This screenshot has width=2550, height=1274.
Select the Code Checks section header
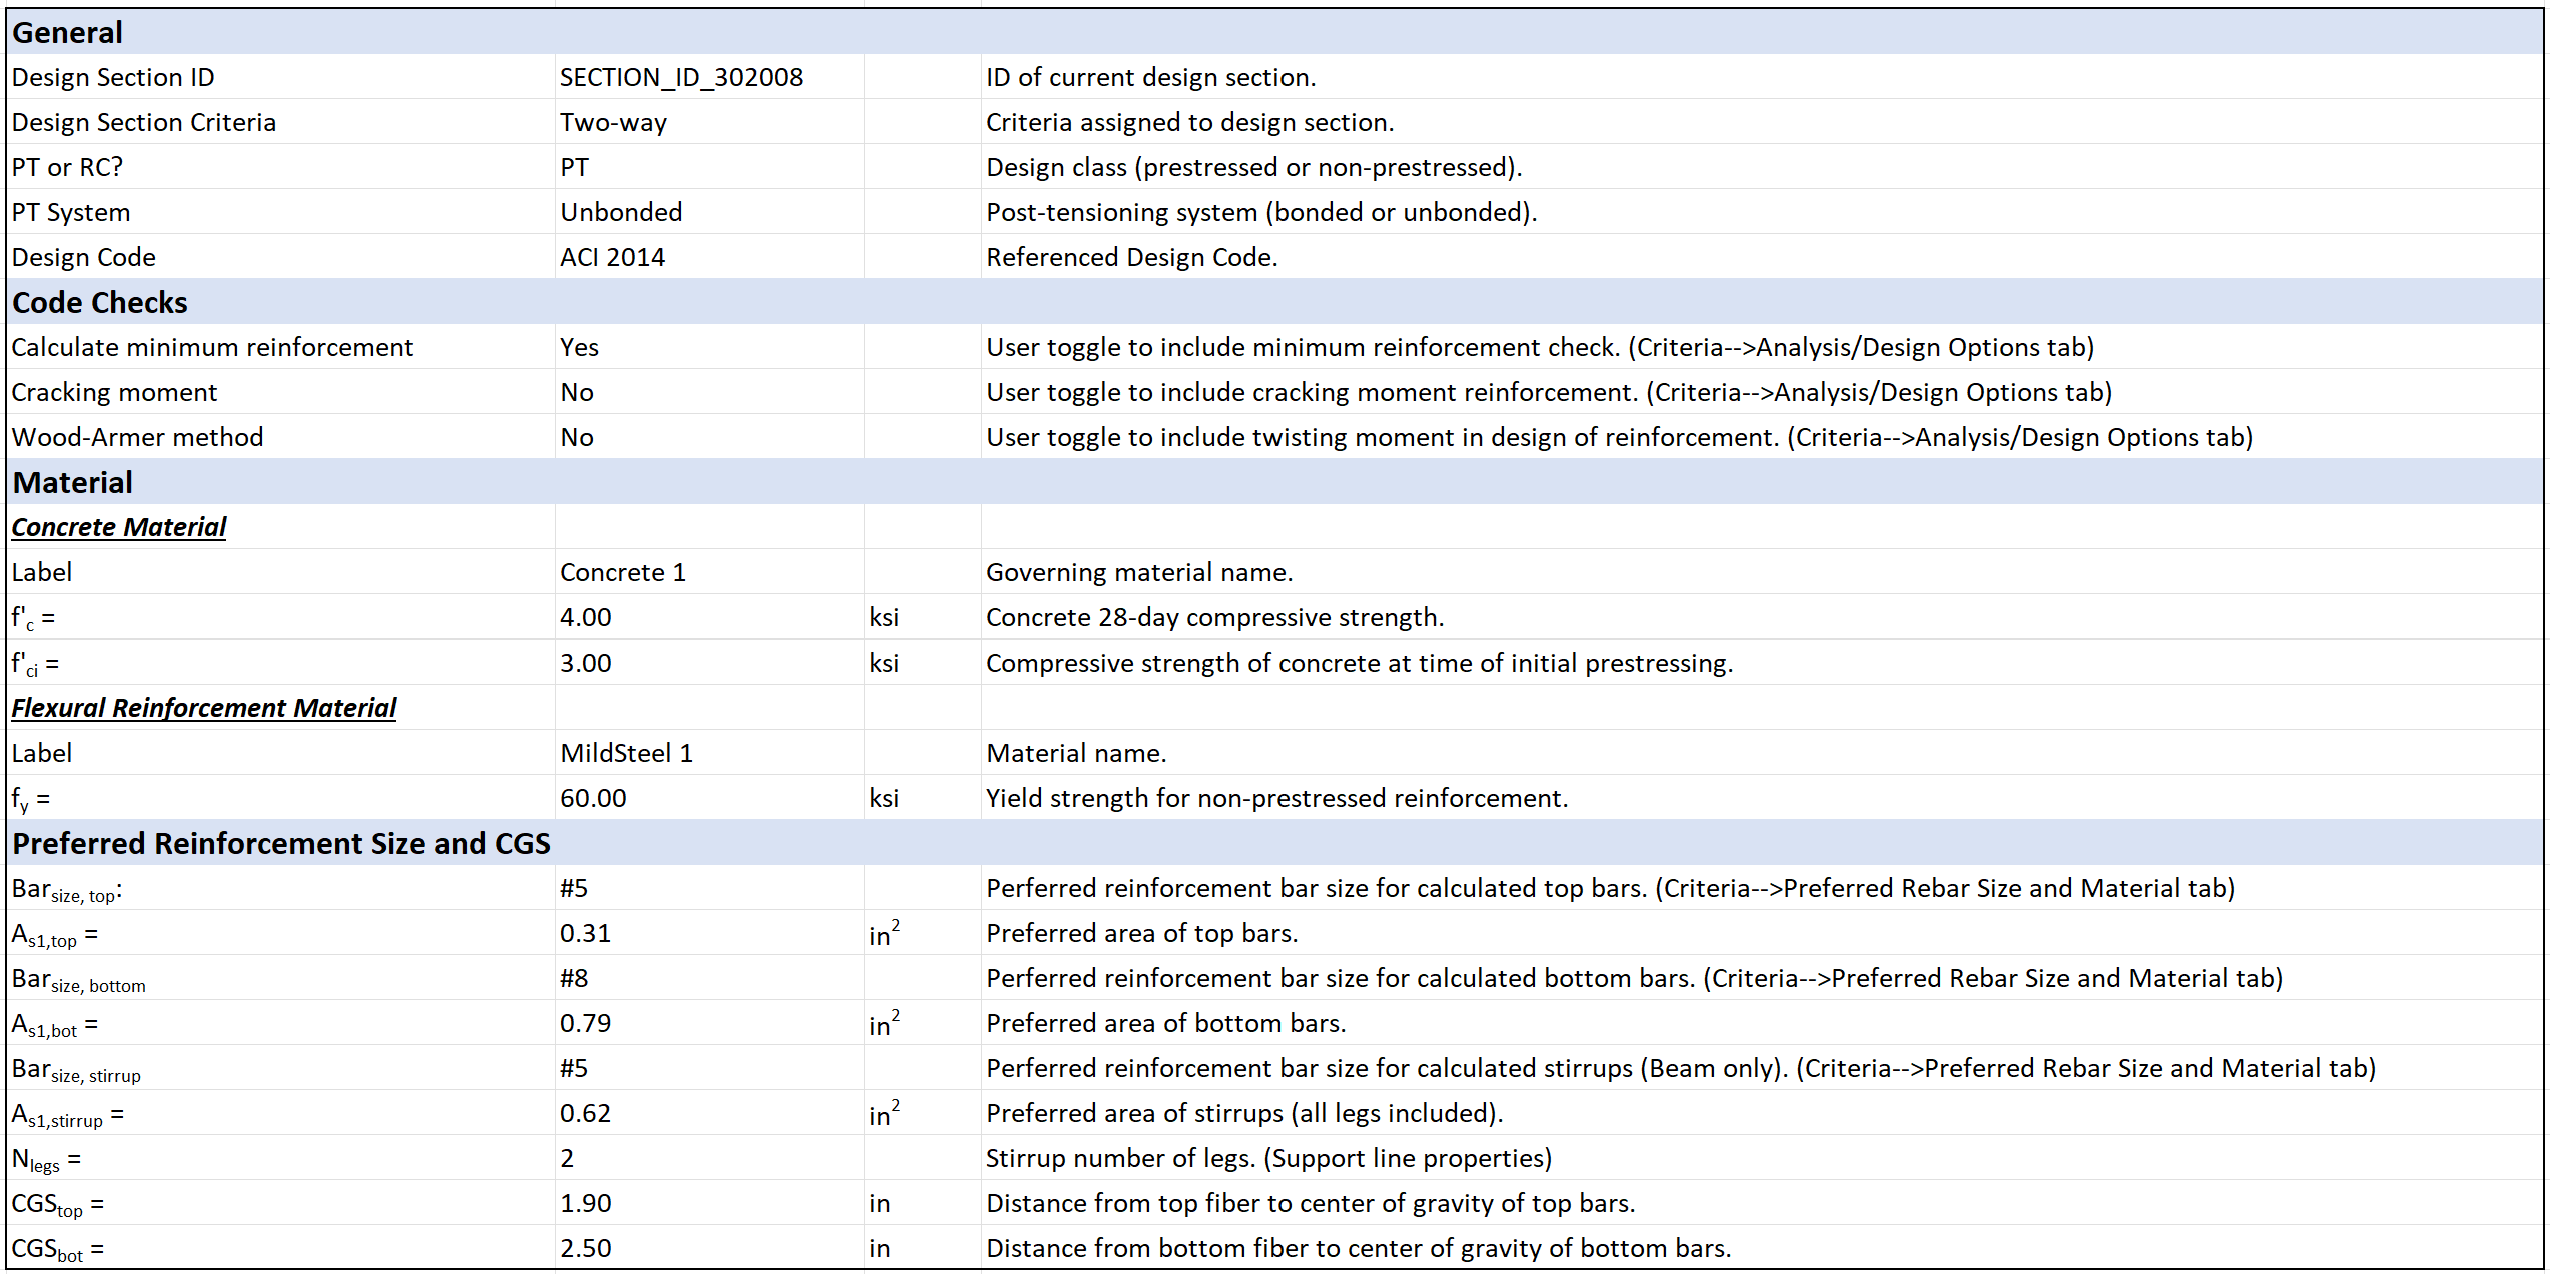tap(98, 302)
